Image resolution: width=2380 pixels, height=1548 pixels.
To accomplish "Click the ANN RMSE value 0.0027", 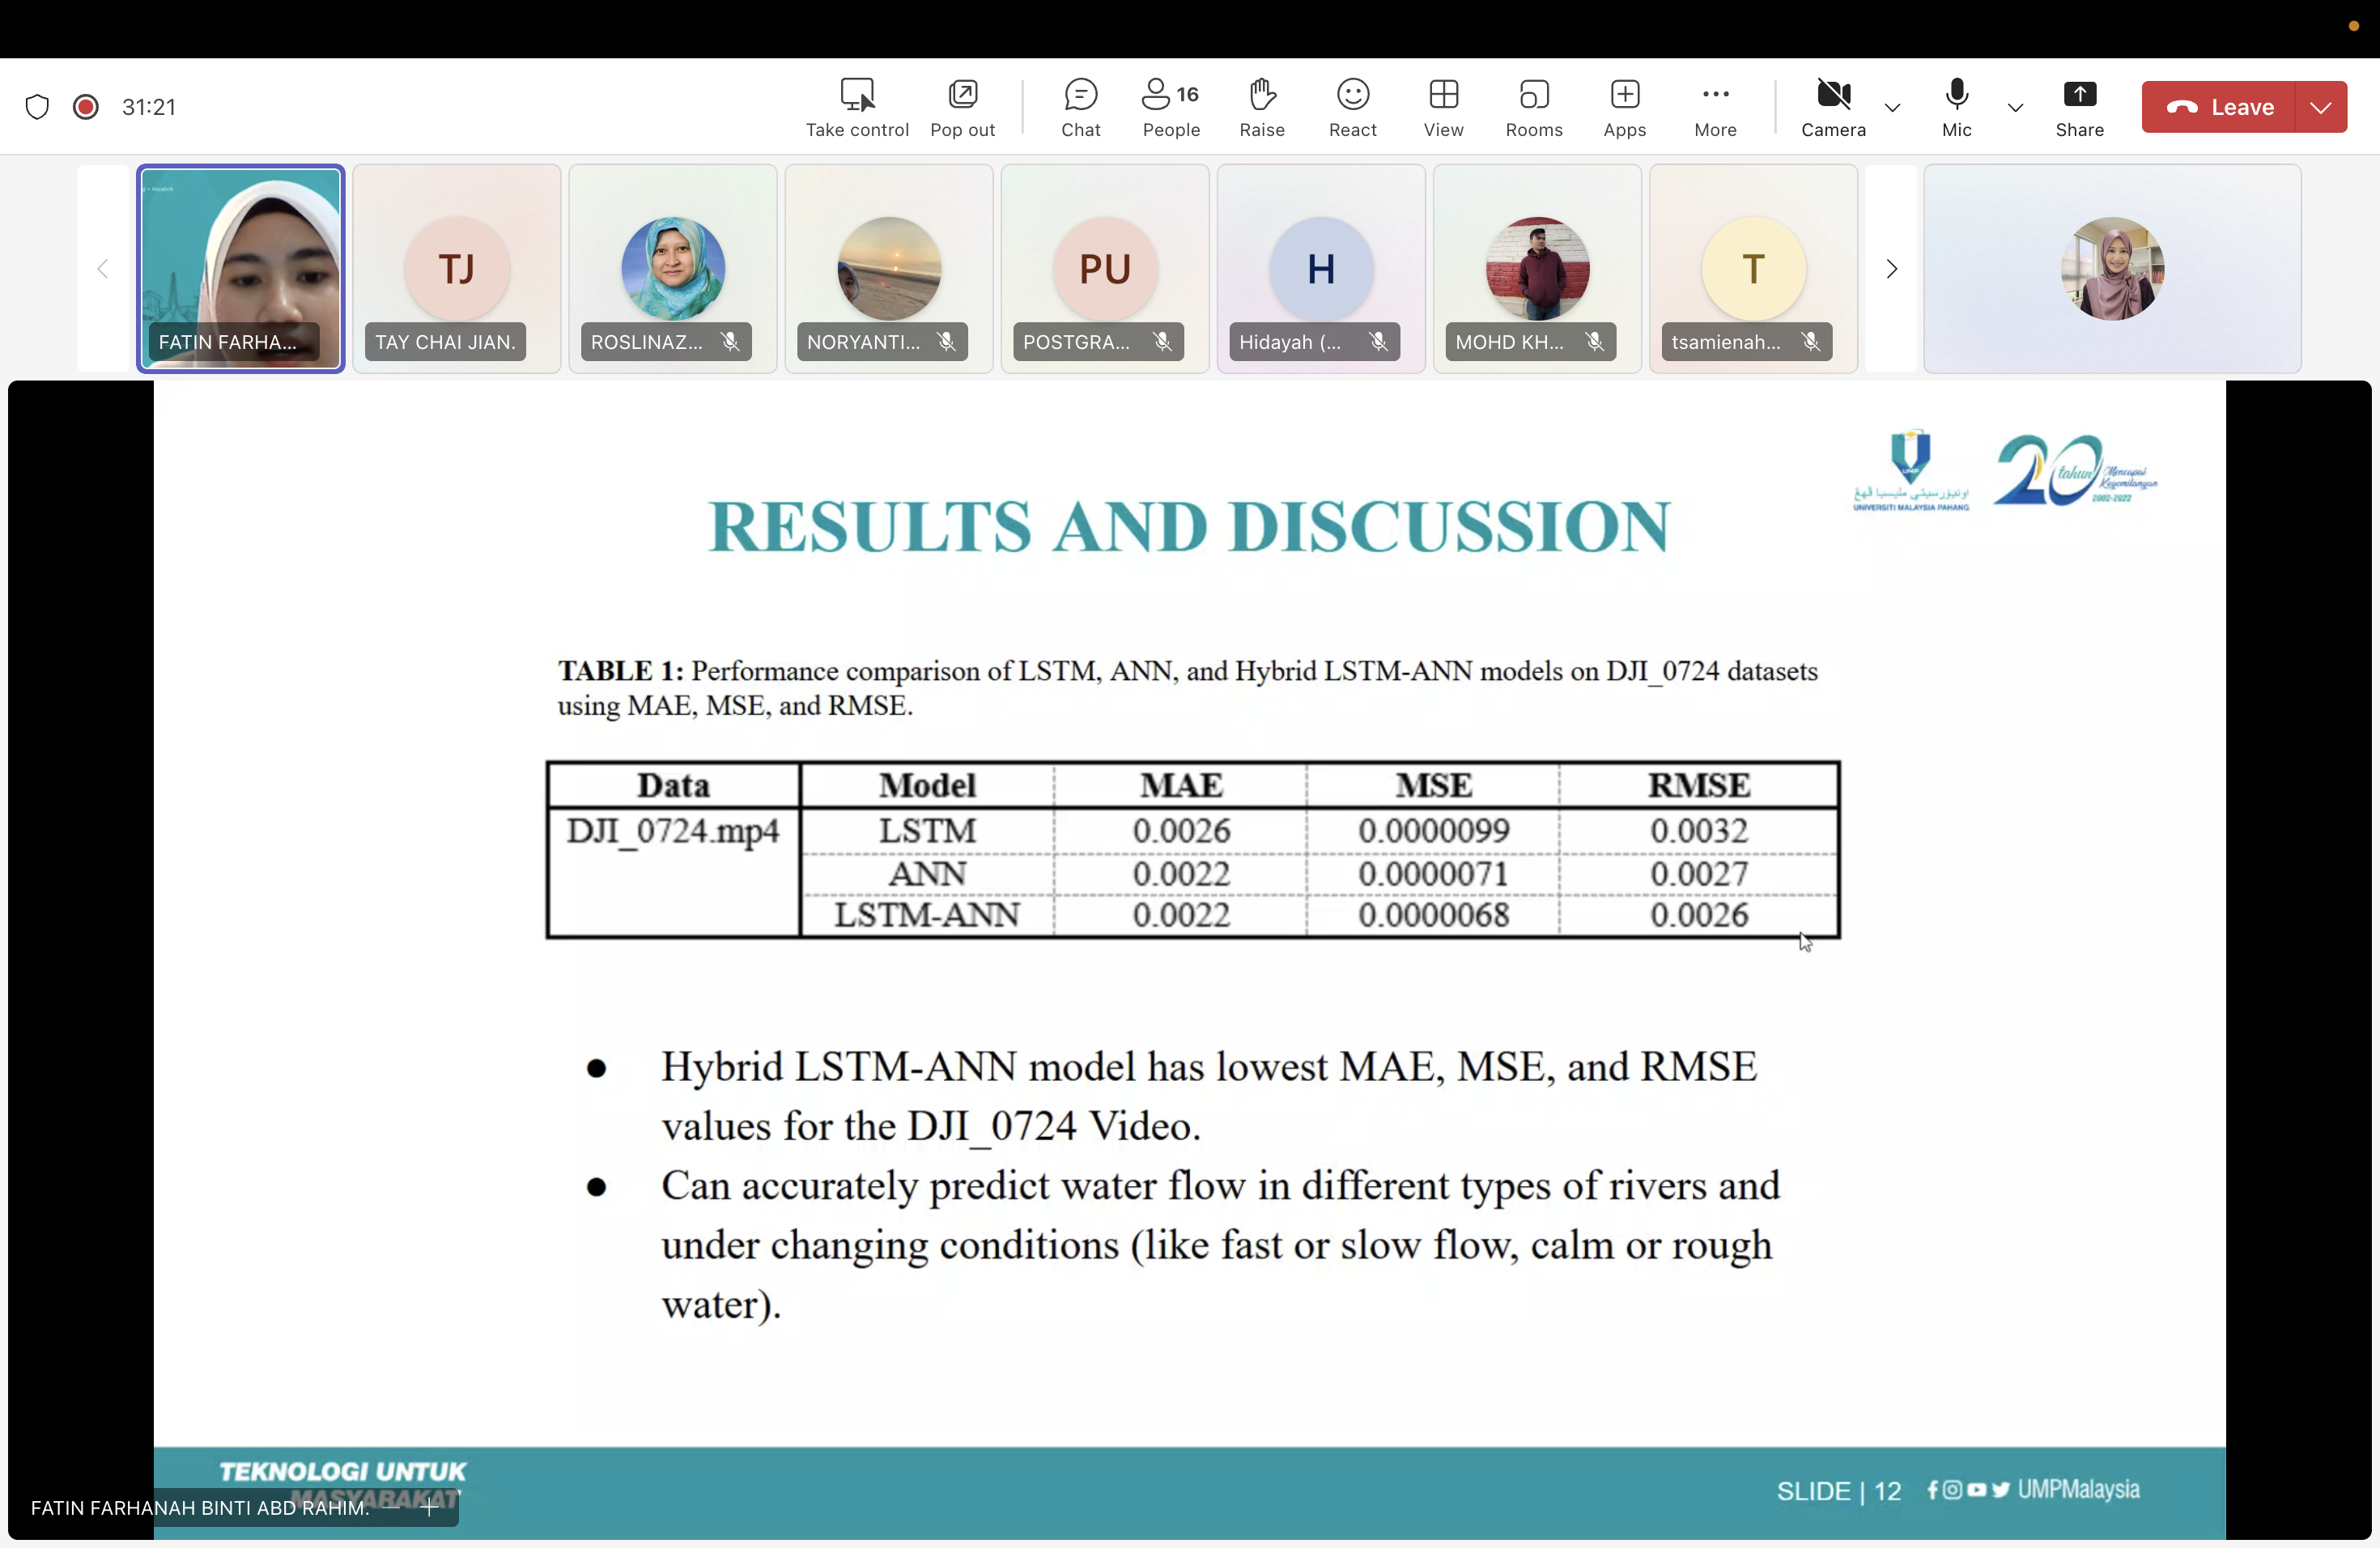I will pyautogui.click(x=1698, y=874).
